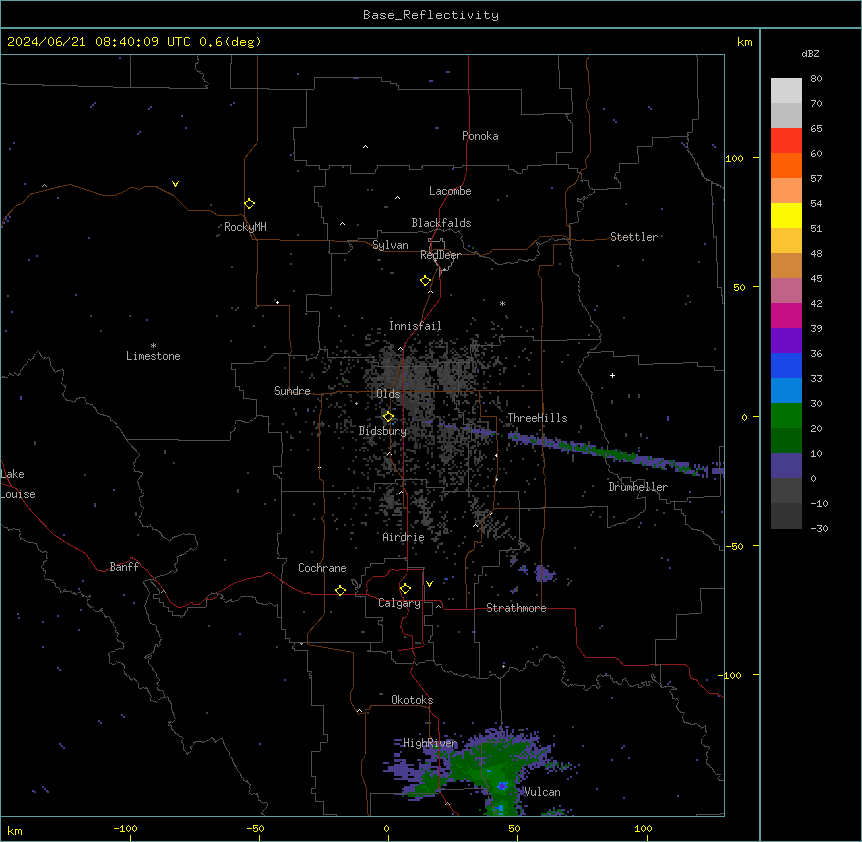Viewport: 862px width, 842px height.
Task: Click the Calgary label
Action: 399,603
